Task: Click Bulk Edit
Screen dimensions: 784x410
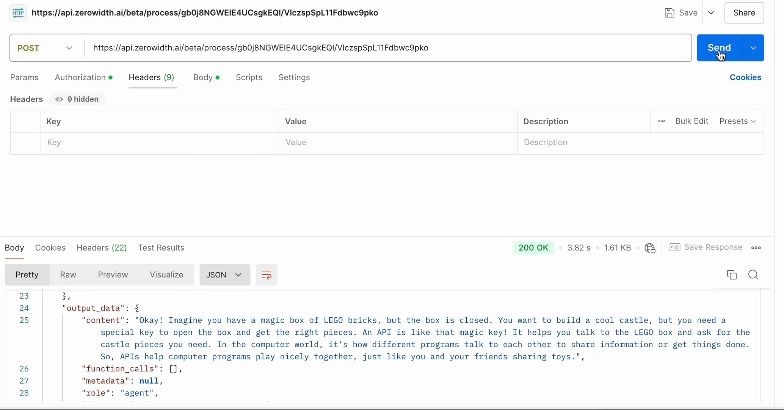Action: [x=692, y=121]
